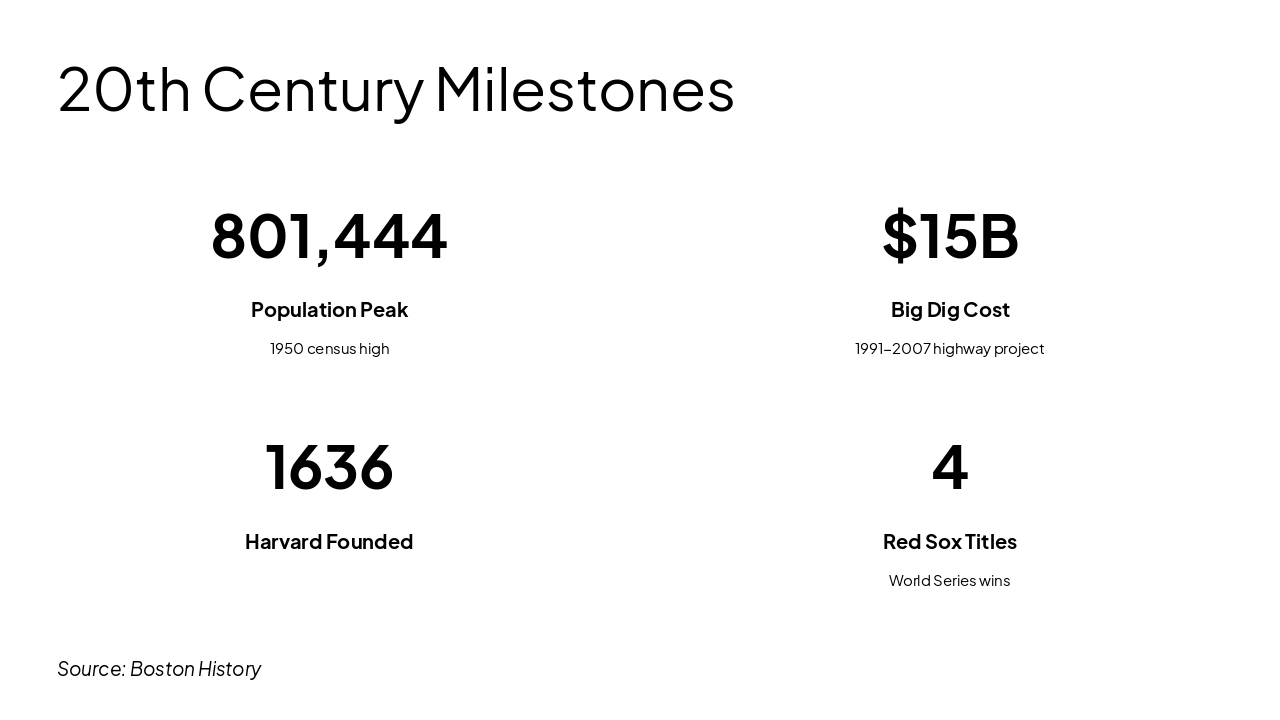Select the 'World Series wins' caption
The height and width of the screenshot is (720, 1280).
949,581
